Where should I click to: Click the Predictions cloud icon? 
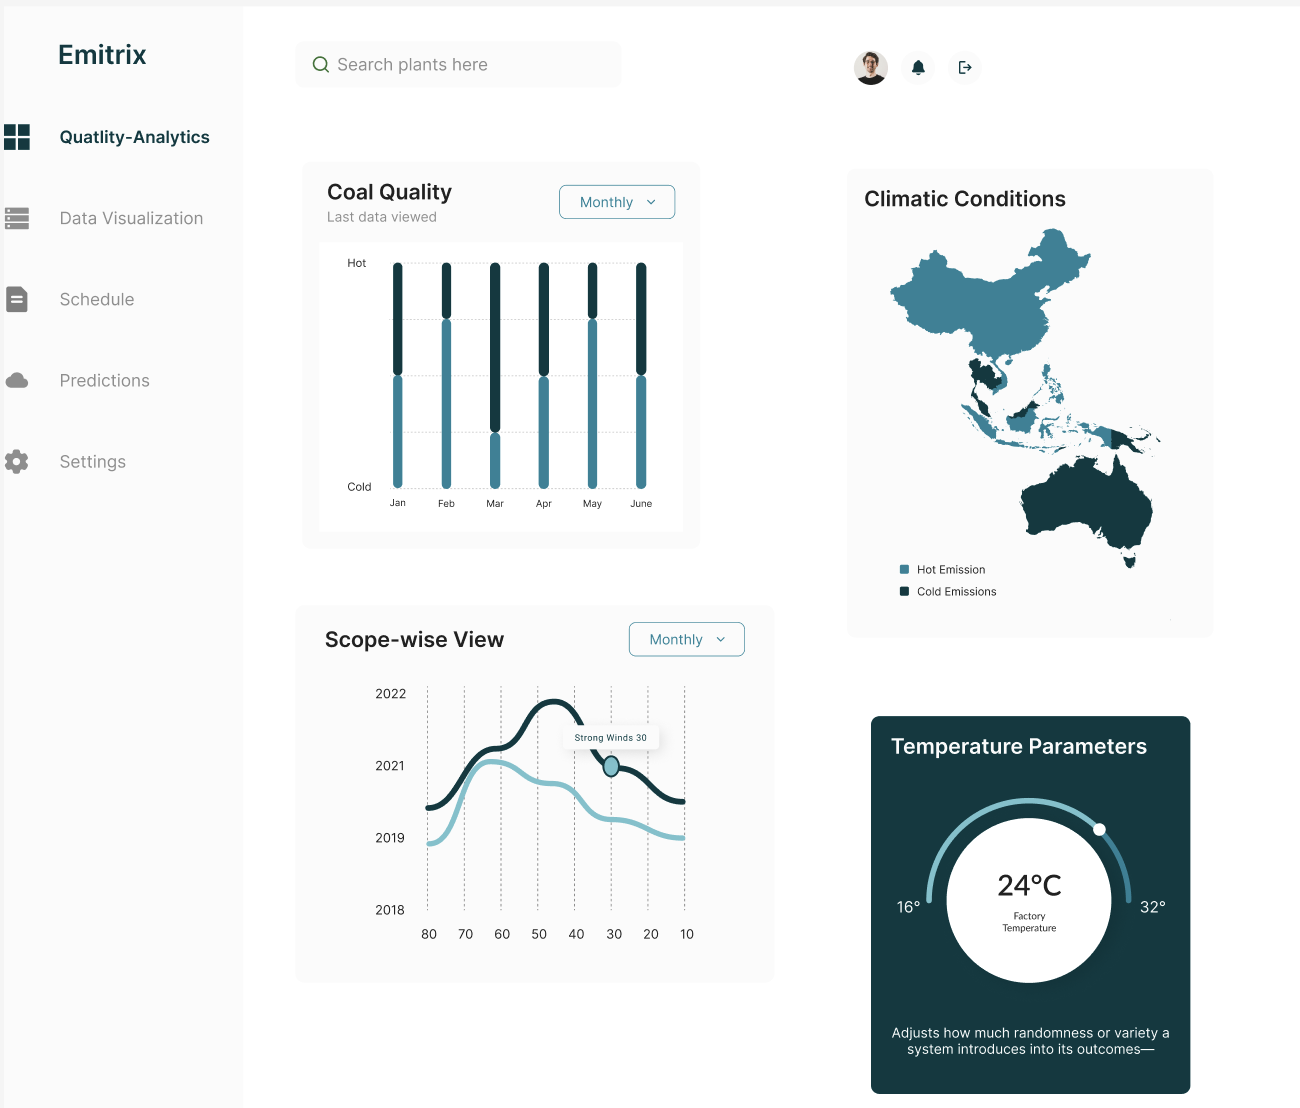pyautogui.click(x=18, y=380)
